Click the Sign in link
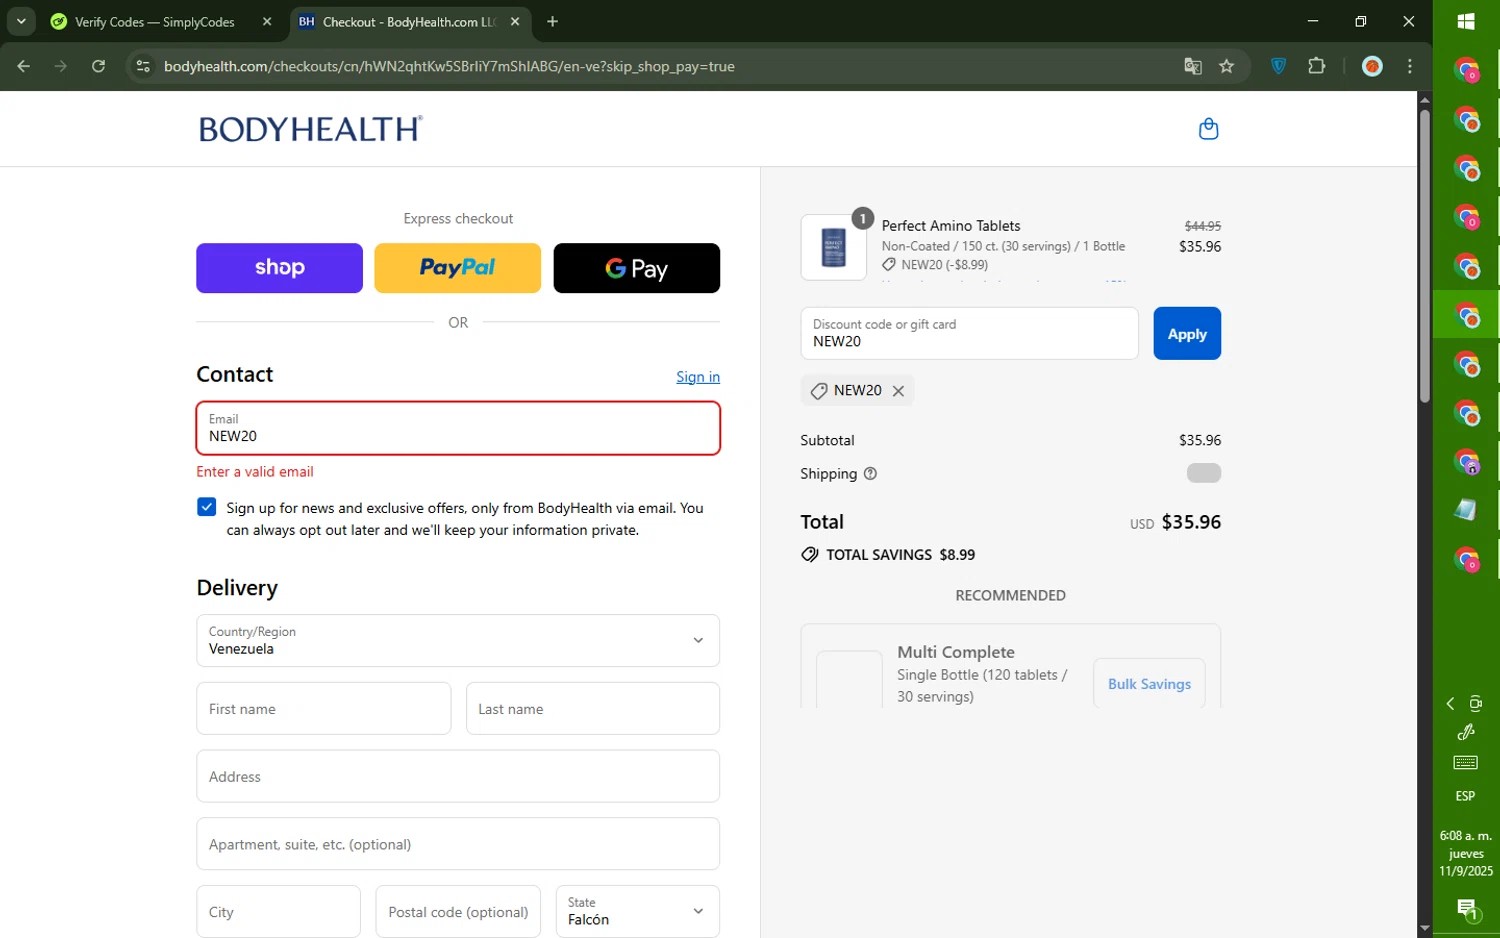The width and height of the screenshot is (1500, 938). (x=698, y=377)
